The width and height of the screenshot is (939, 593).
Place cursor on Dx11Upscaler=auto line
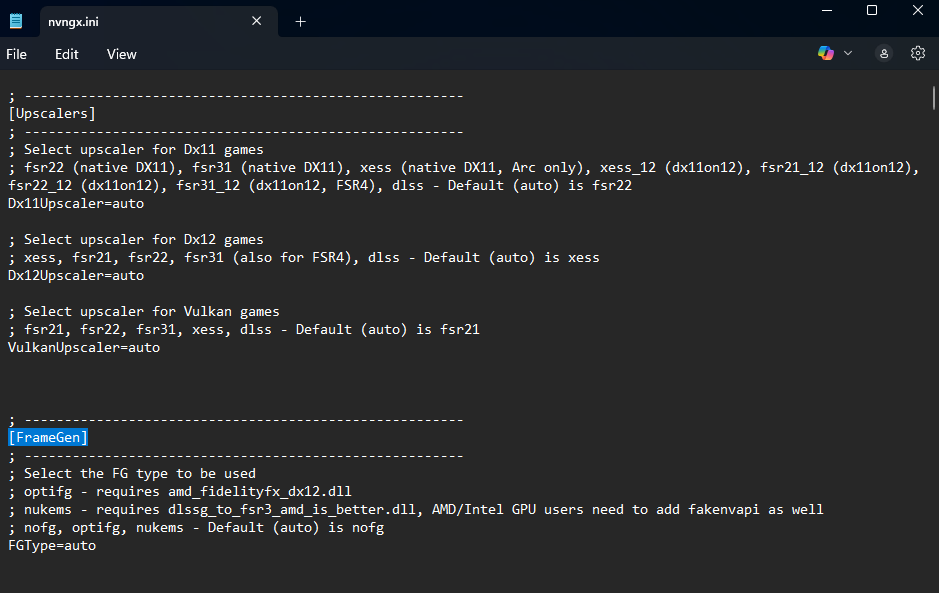click(76, 204)
